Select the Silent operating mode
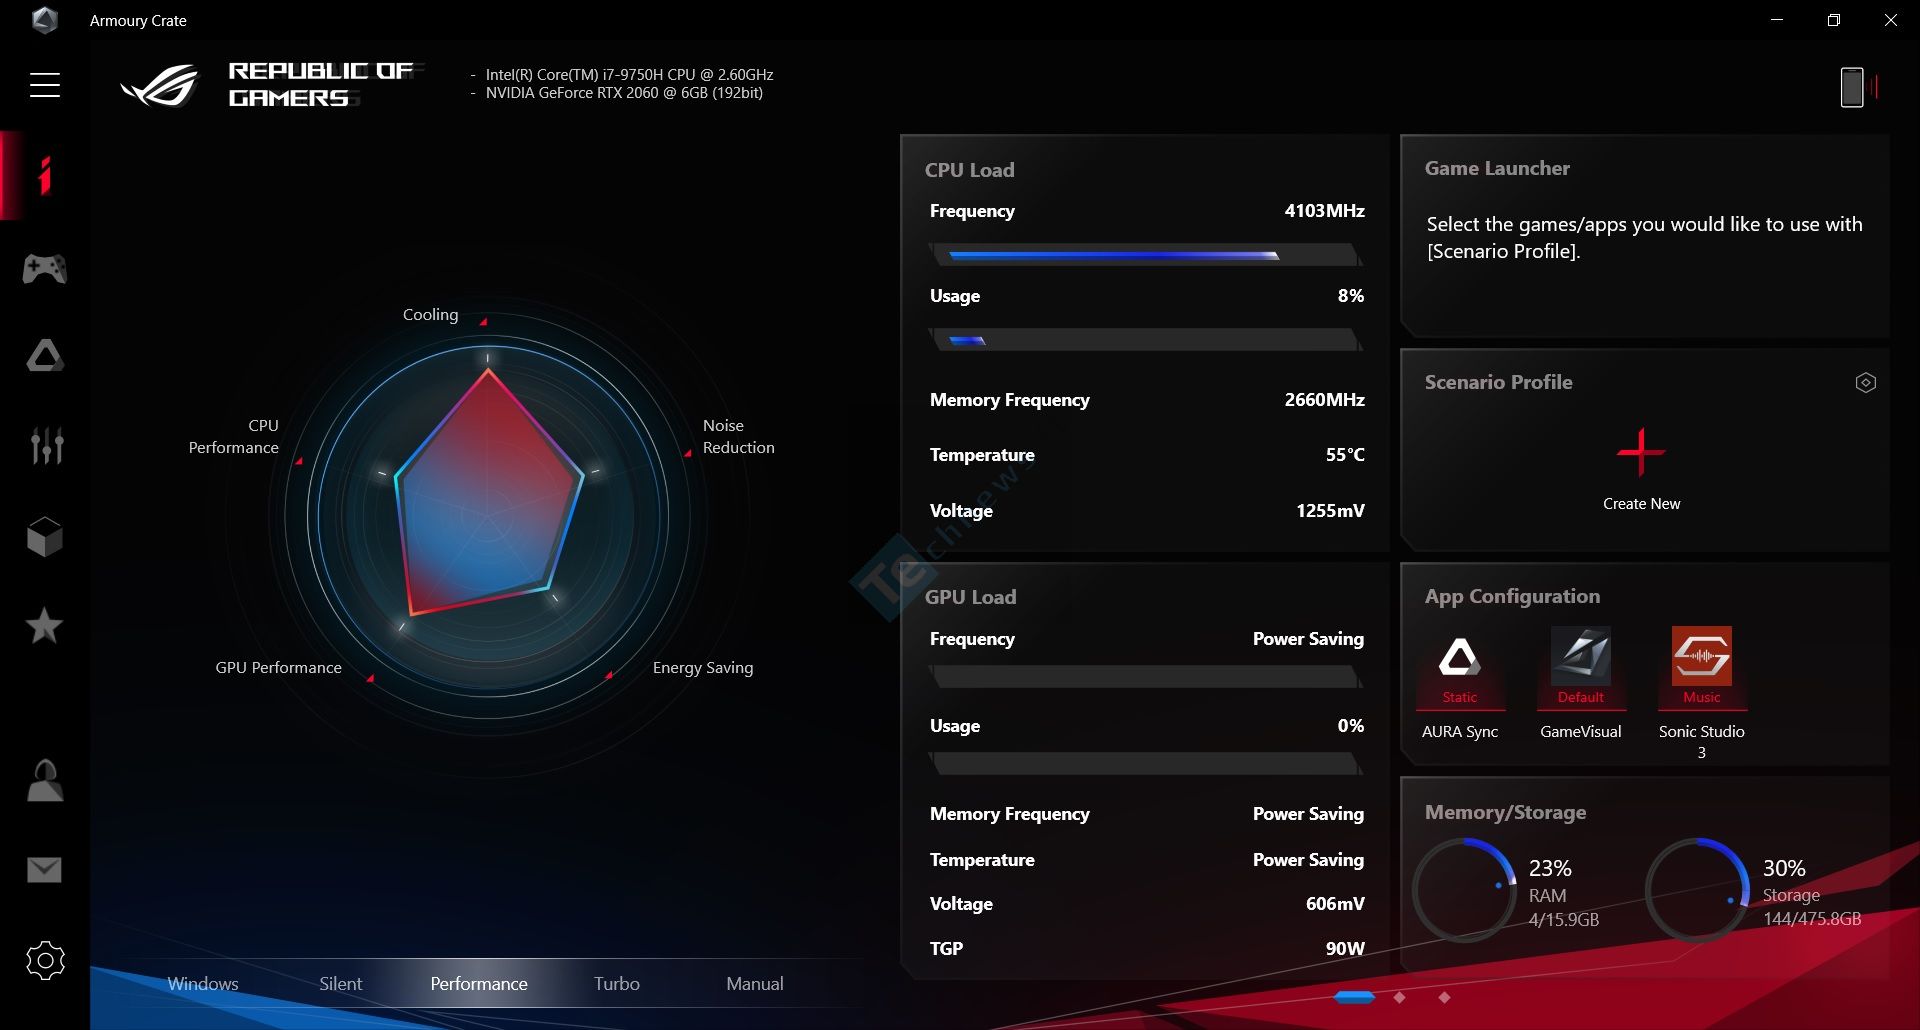The image size is (1920, 1030). (x=341, y=984)
